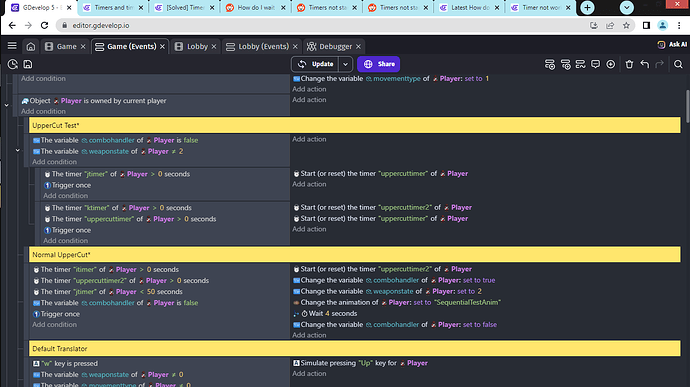Select the movementtype set to 1 action
The height and width of the screenshot is (387, 690).
pos(391,79)
